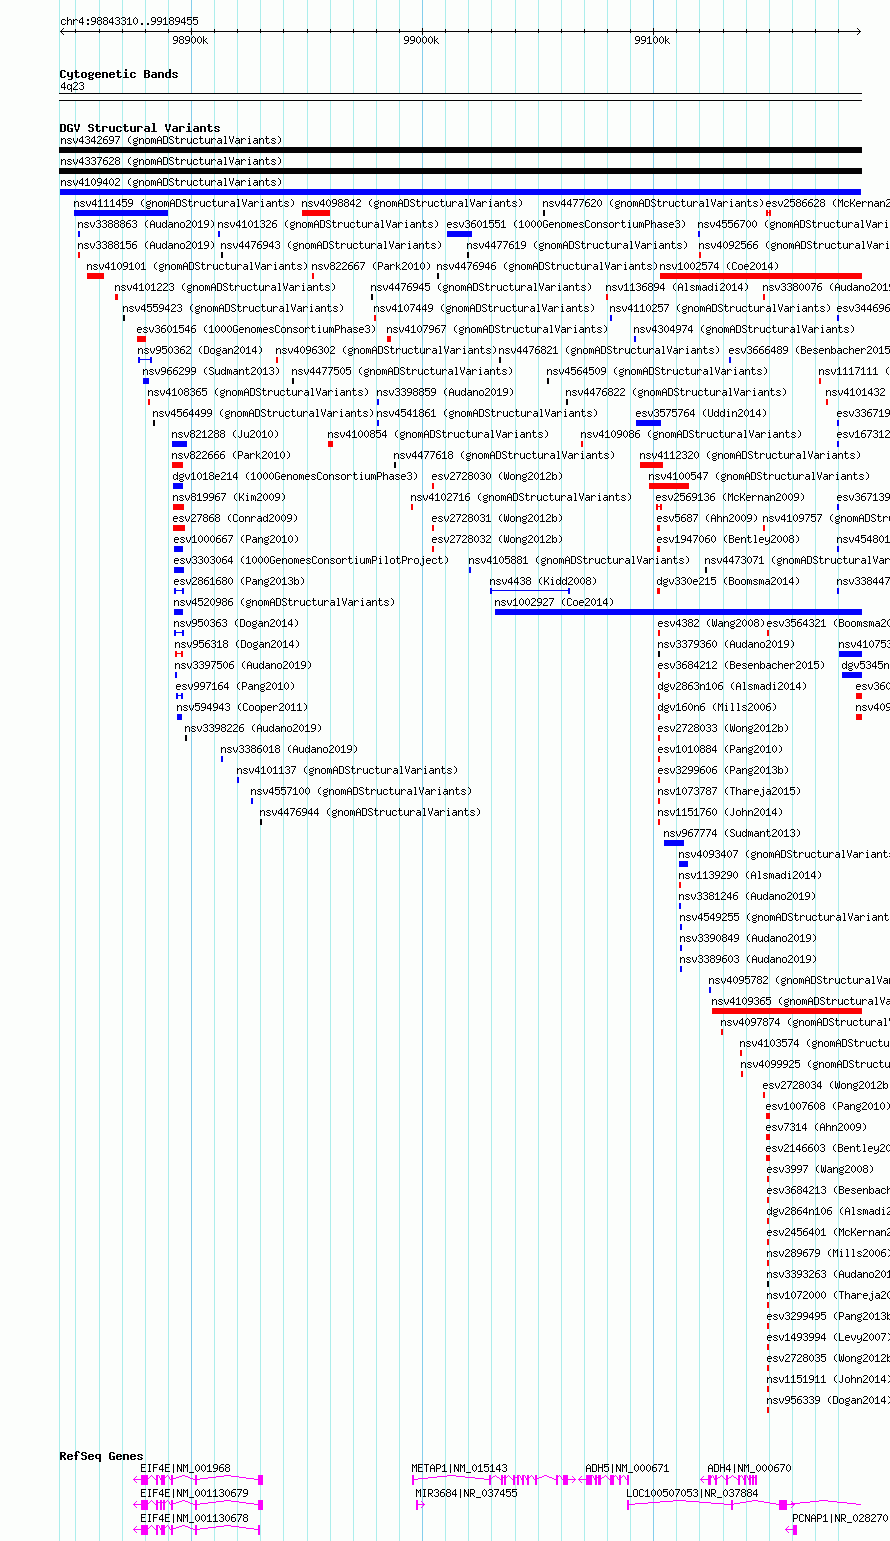The image size is (890, 1541).
Task: Select nsv3398859 (Audano2019) variant label
Action: [445, 392]
